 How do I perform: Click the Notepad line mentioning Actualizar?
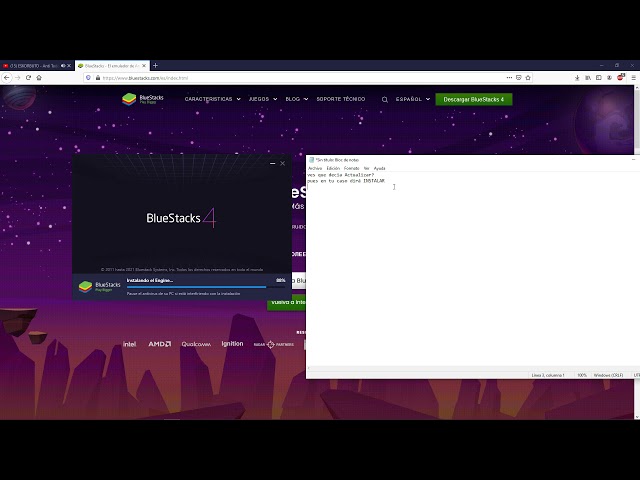tap(340, 175)
